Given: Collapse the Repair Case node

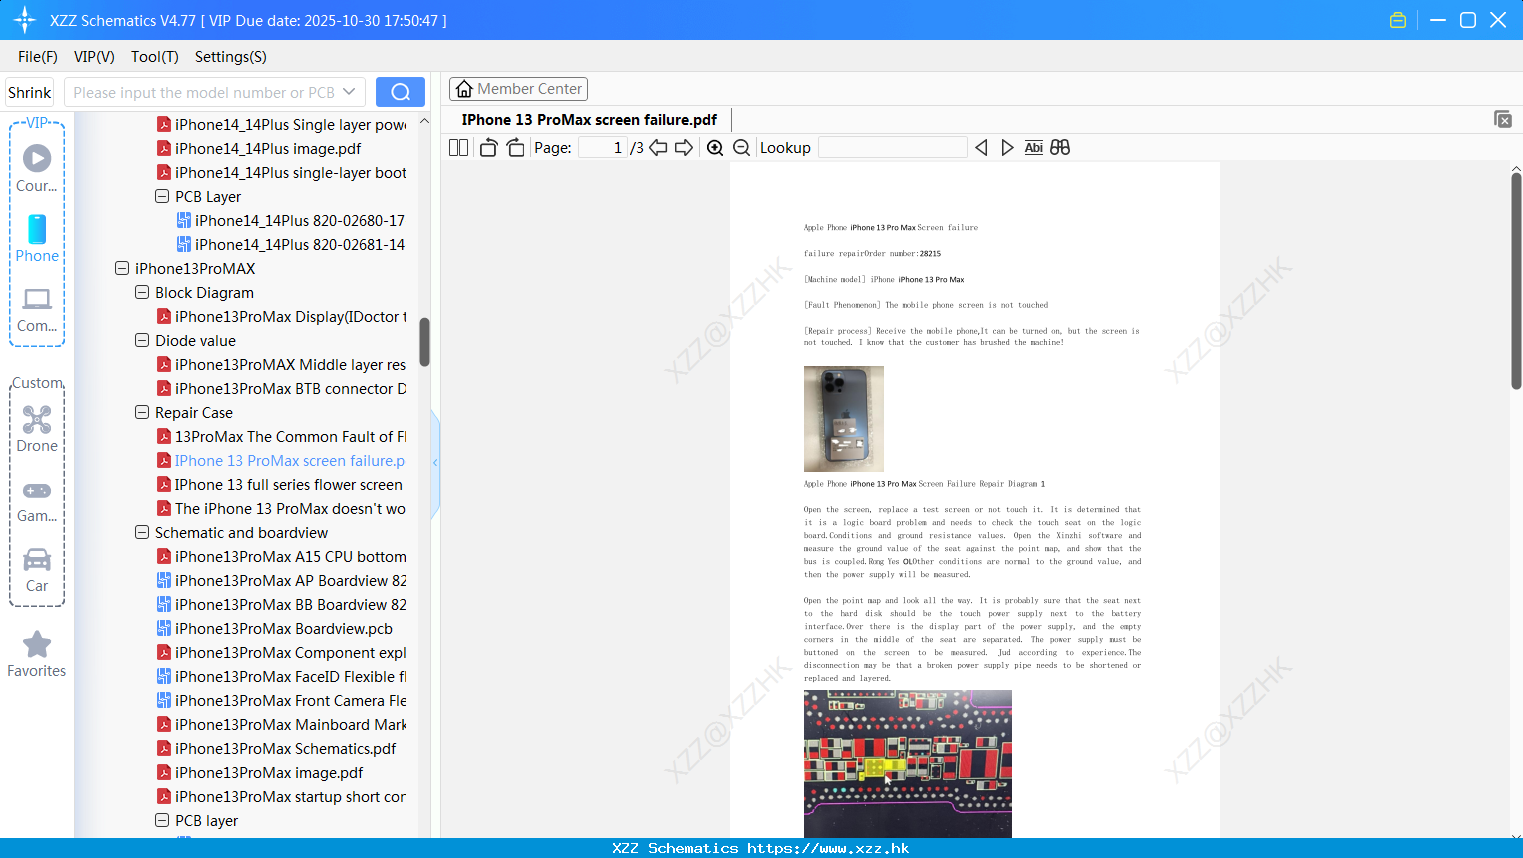Looking at the screenshot, I should click(142, 412).
